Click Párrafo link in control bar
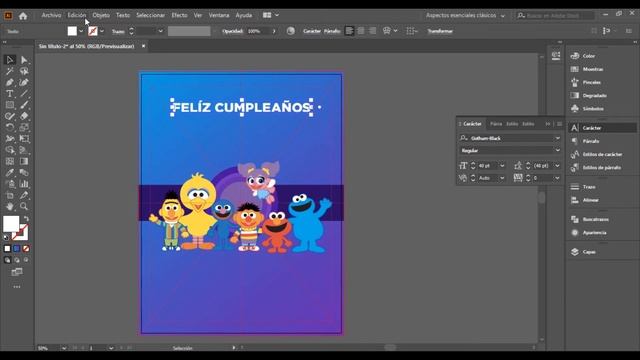This screenshot has height=360, width=640. pos(332,31)
